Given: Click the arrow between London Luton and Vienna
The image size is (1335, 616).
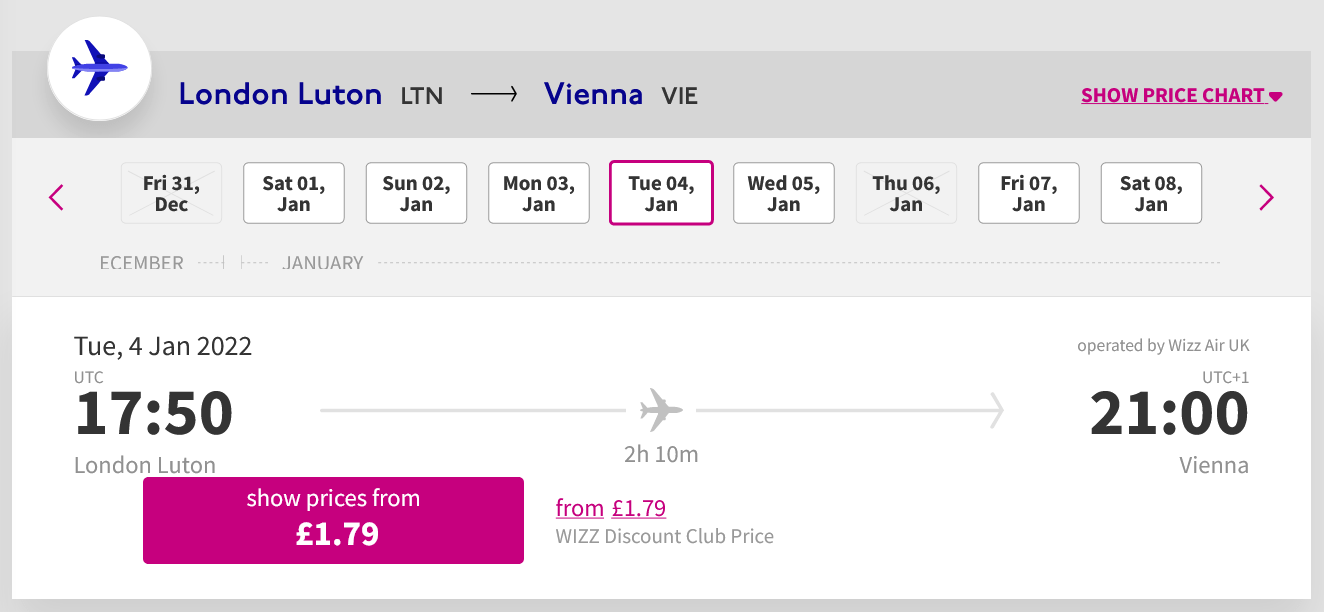Looking at the screenshot, I should click(x=494, y=93).
